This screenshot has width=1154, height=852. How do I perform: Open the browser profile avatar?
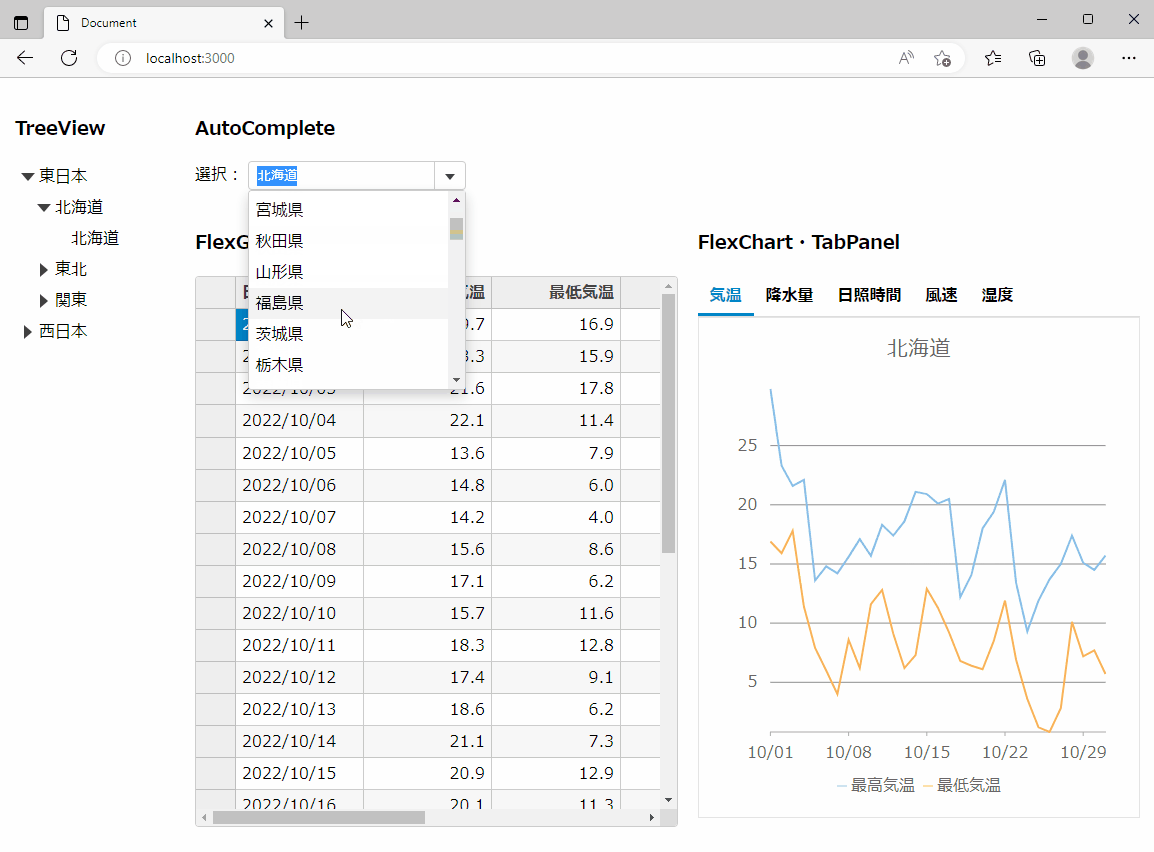(1083, 58)
